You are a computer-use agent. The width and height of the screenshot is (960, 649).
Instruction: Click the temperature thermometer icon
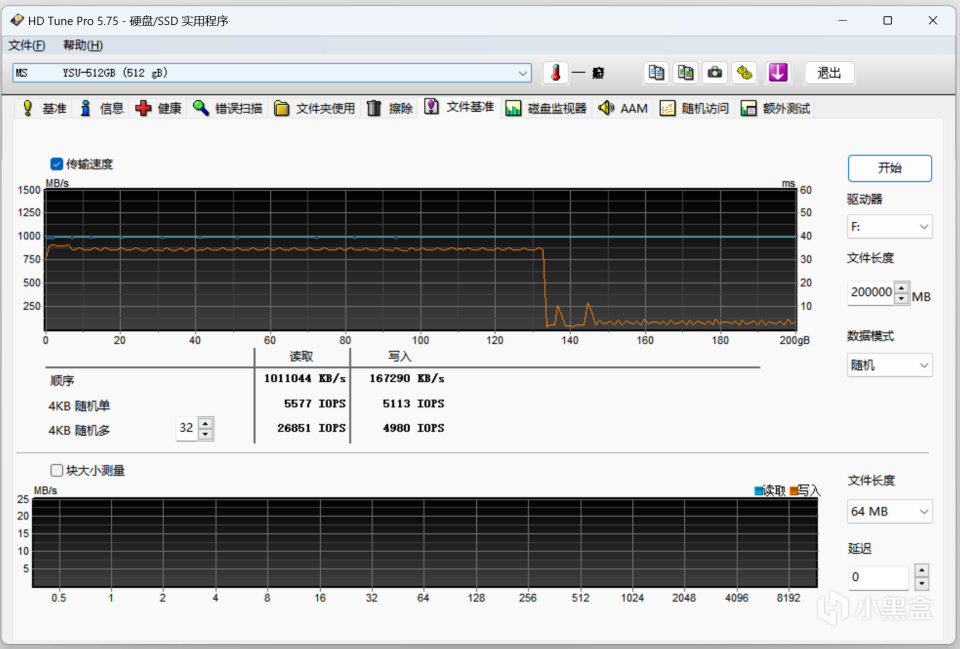coord(555,73)
